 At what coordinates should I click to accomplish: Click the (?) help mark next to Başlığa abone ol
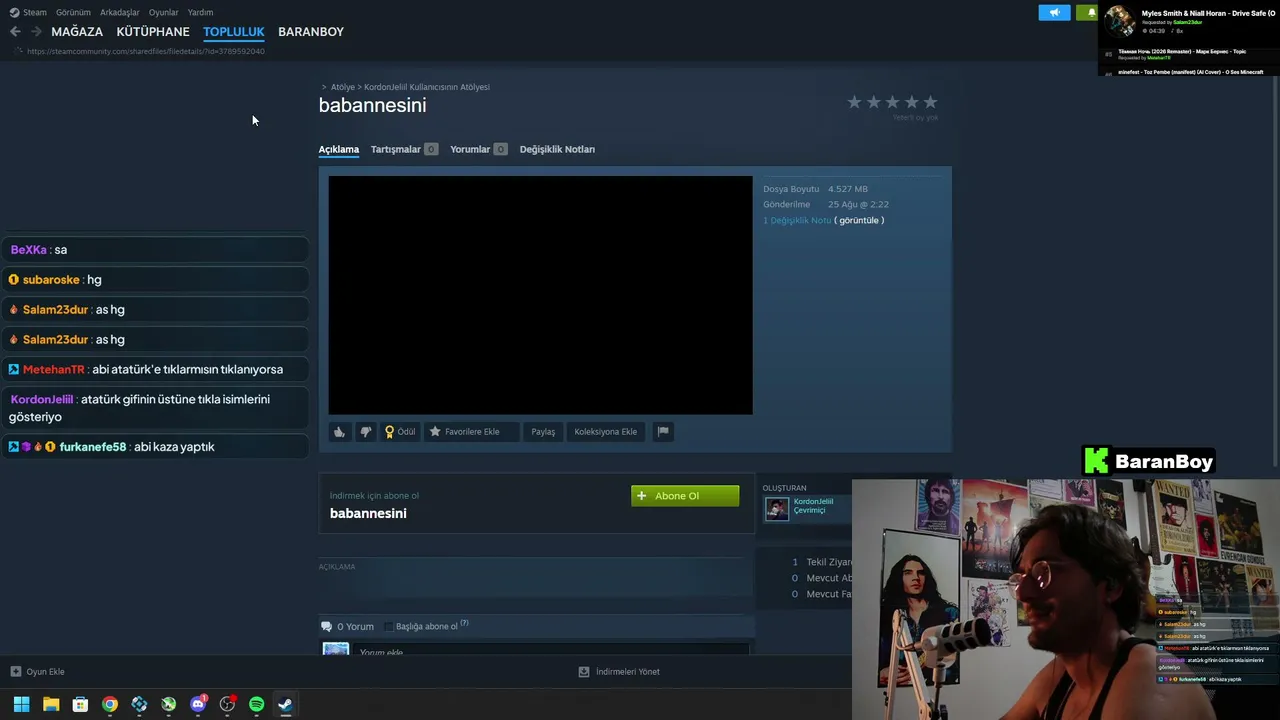[464, 624]
